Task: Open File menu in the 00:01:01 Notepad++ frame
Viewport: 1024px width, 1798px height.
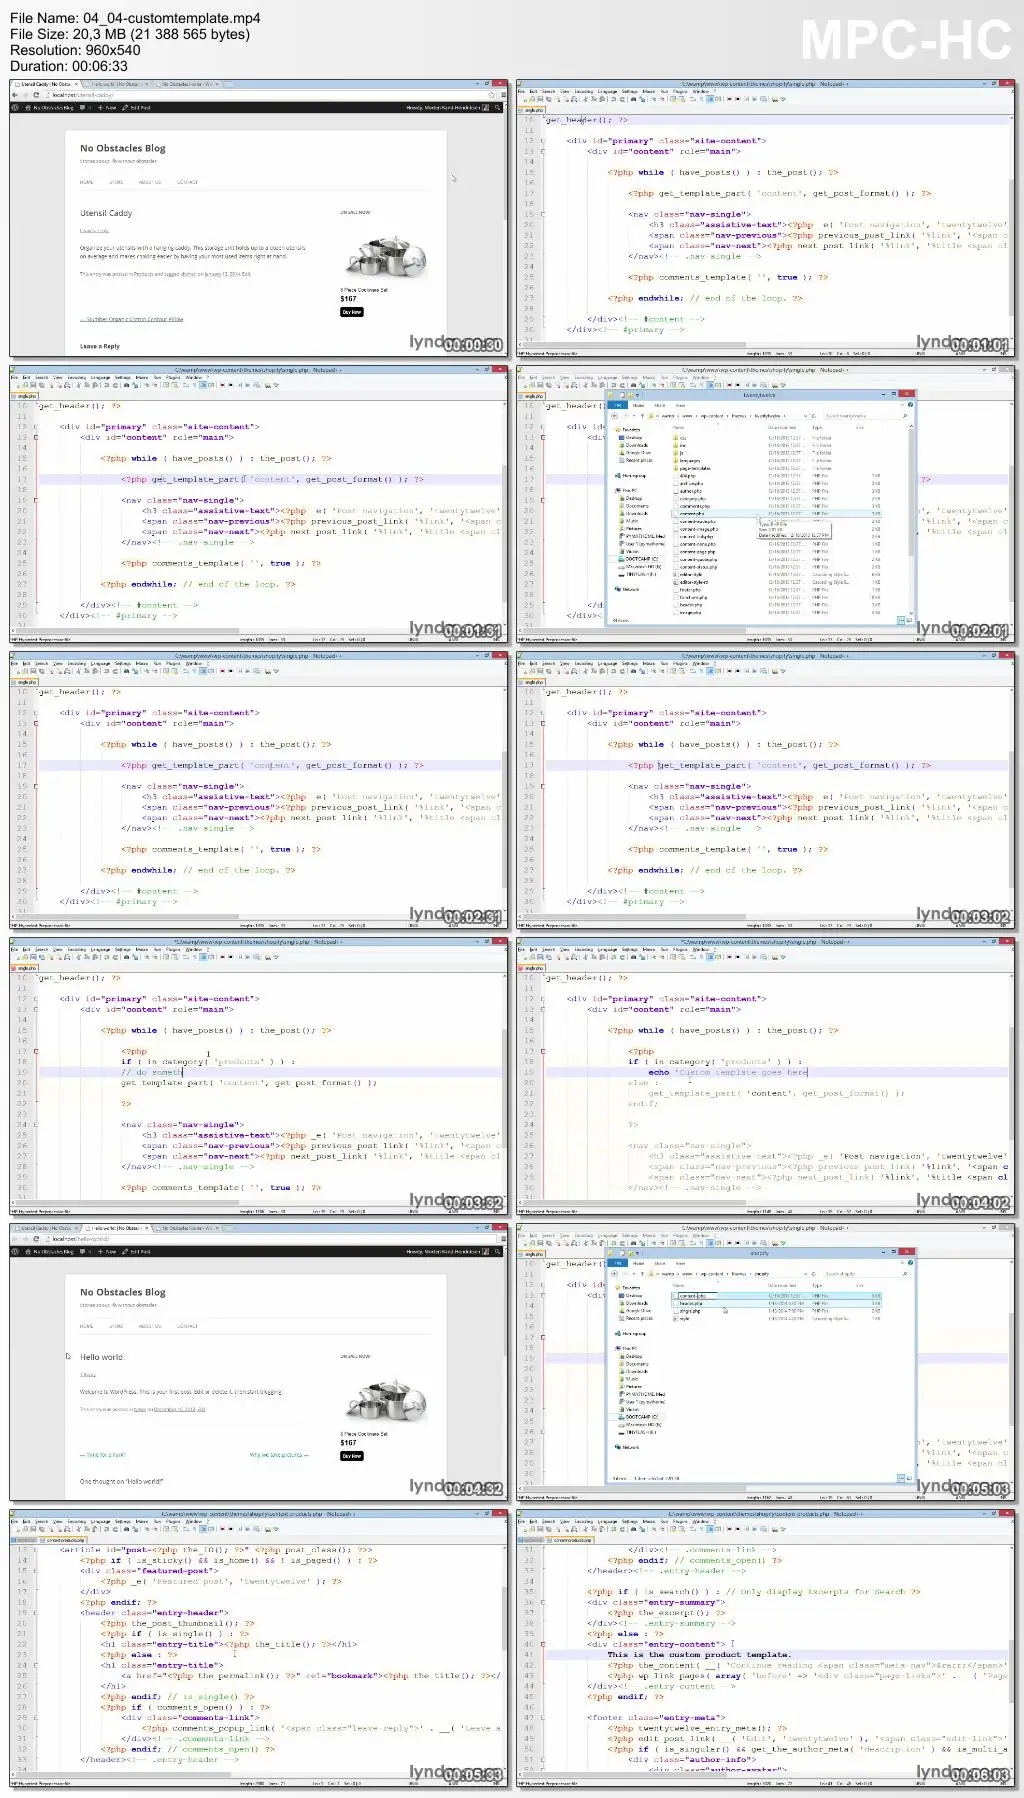Action: (x=522, y=91)
